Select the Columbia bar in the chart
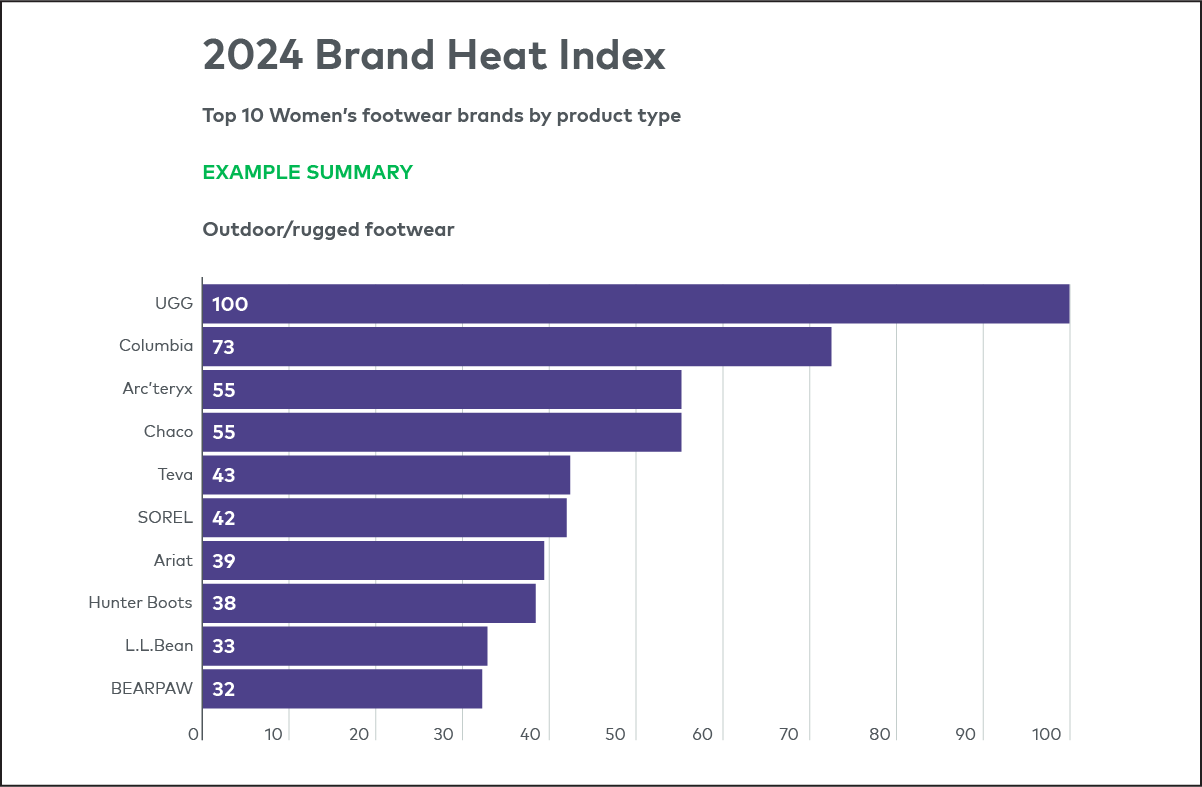The width and height of the screenshot is (1202, 787). (516, 347)
